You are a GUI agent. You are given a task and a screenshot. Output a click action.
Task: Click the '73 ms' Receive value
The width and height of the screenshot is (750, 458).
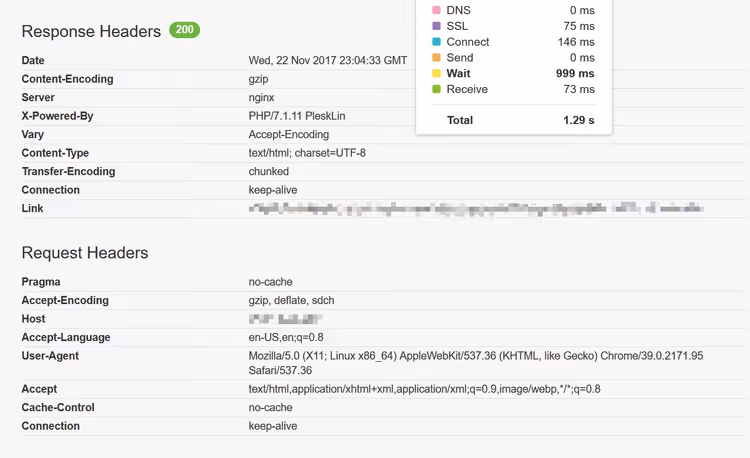point(579,89)
